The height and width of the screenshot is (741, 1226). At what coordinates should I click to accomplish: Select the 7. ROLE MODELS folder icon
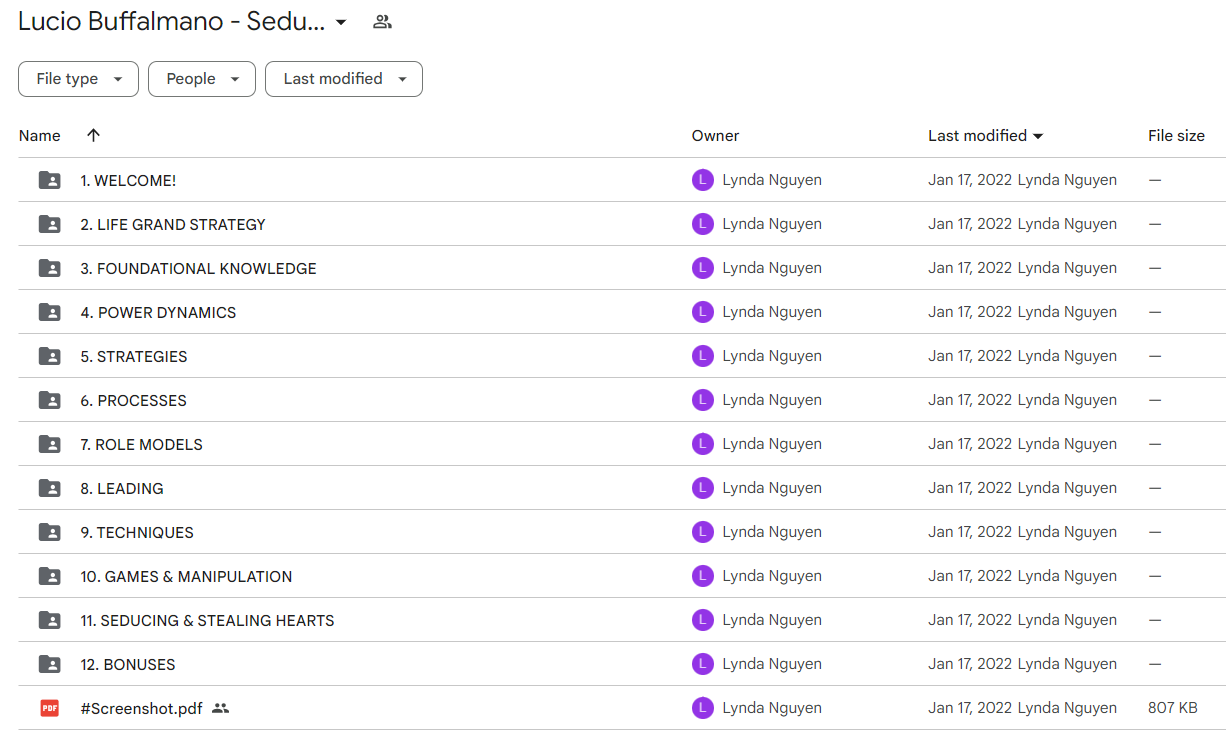pos(49,444)
